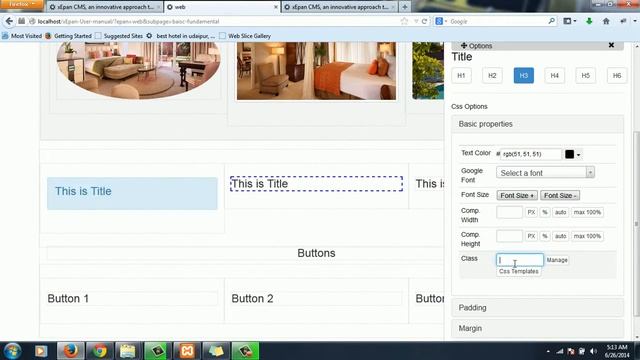Open a new tab with plus button
Image resolution: width=640 pixels, height=360 pixels.
404,7
